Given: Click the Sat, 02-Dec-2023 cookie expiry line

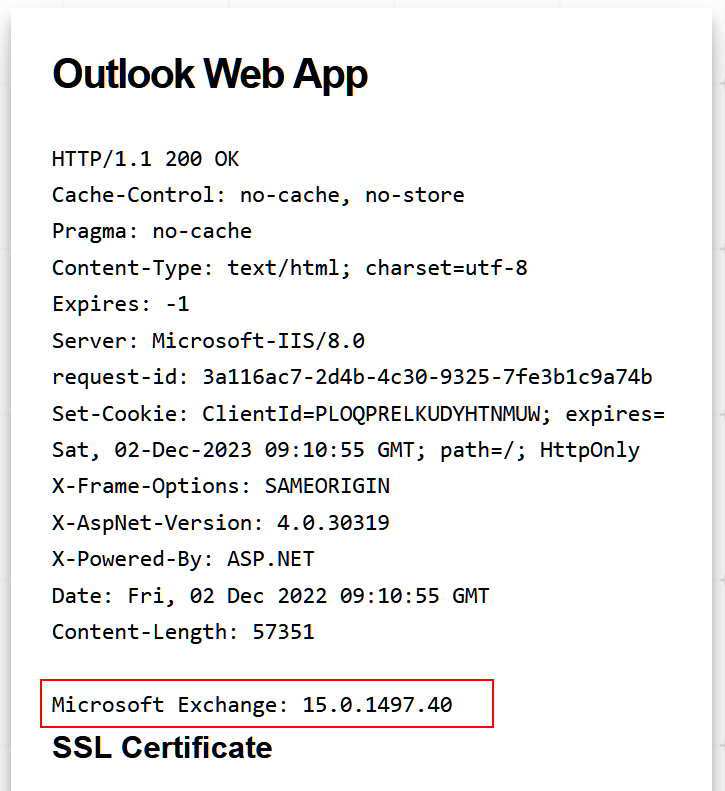Looking at the screenshot, I should pos(346,450).
